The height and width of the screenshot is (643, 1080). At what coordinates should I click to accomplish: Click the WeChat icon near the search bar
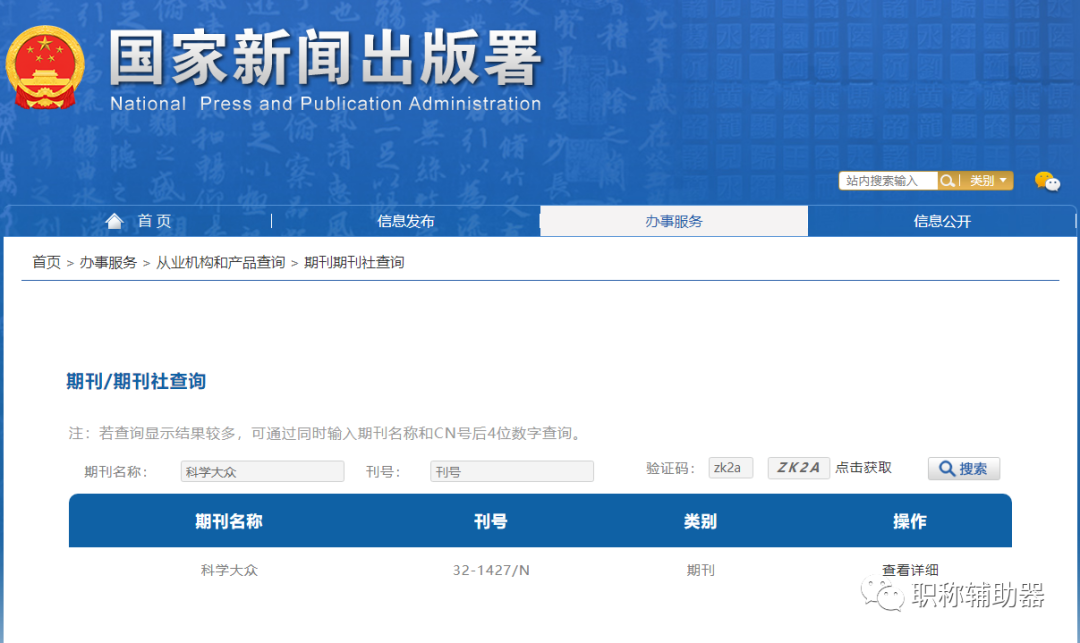coord(1046,182)
